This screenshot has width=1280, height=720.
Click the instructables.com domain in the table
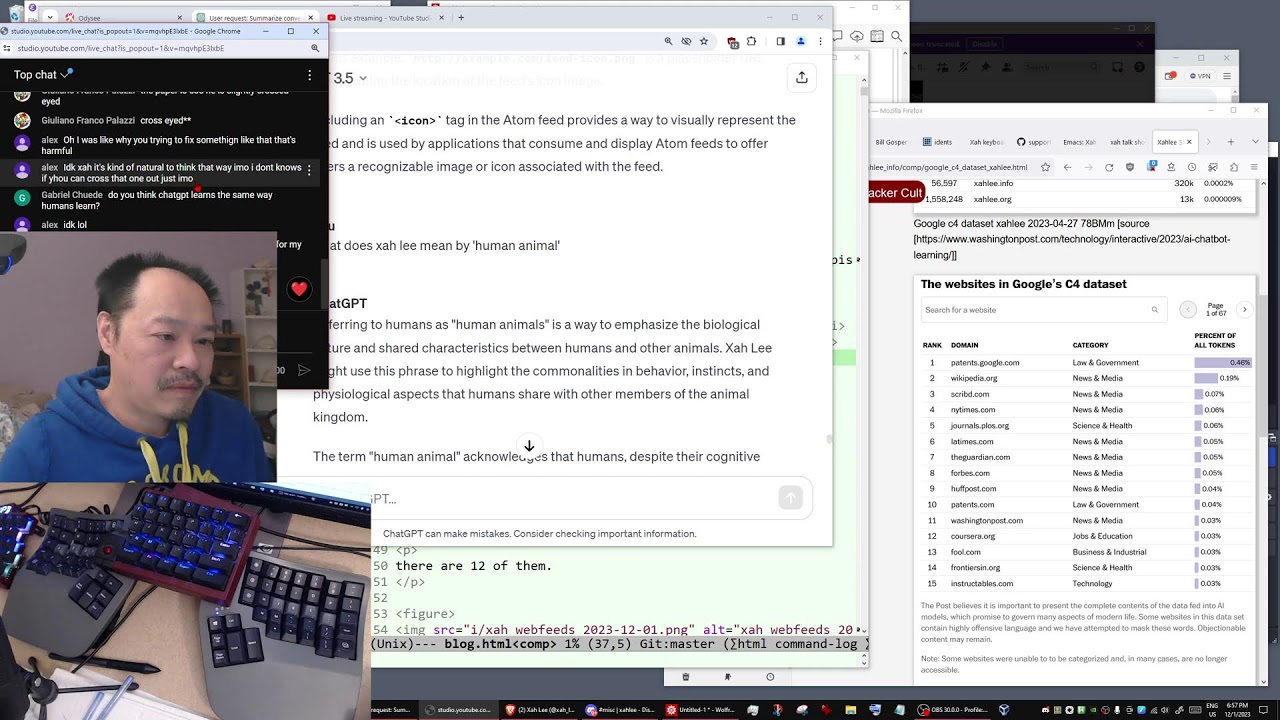point(982,584)
